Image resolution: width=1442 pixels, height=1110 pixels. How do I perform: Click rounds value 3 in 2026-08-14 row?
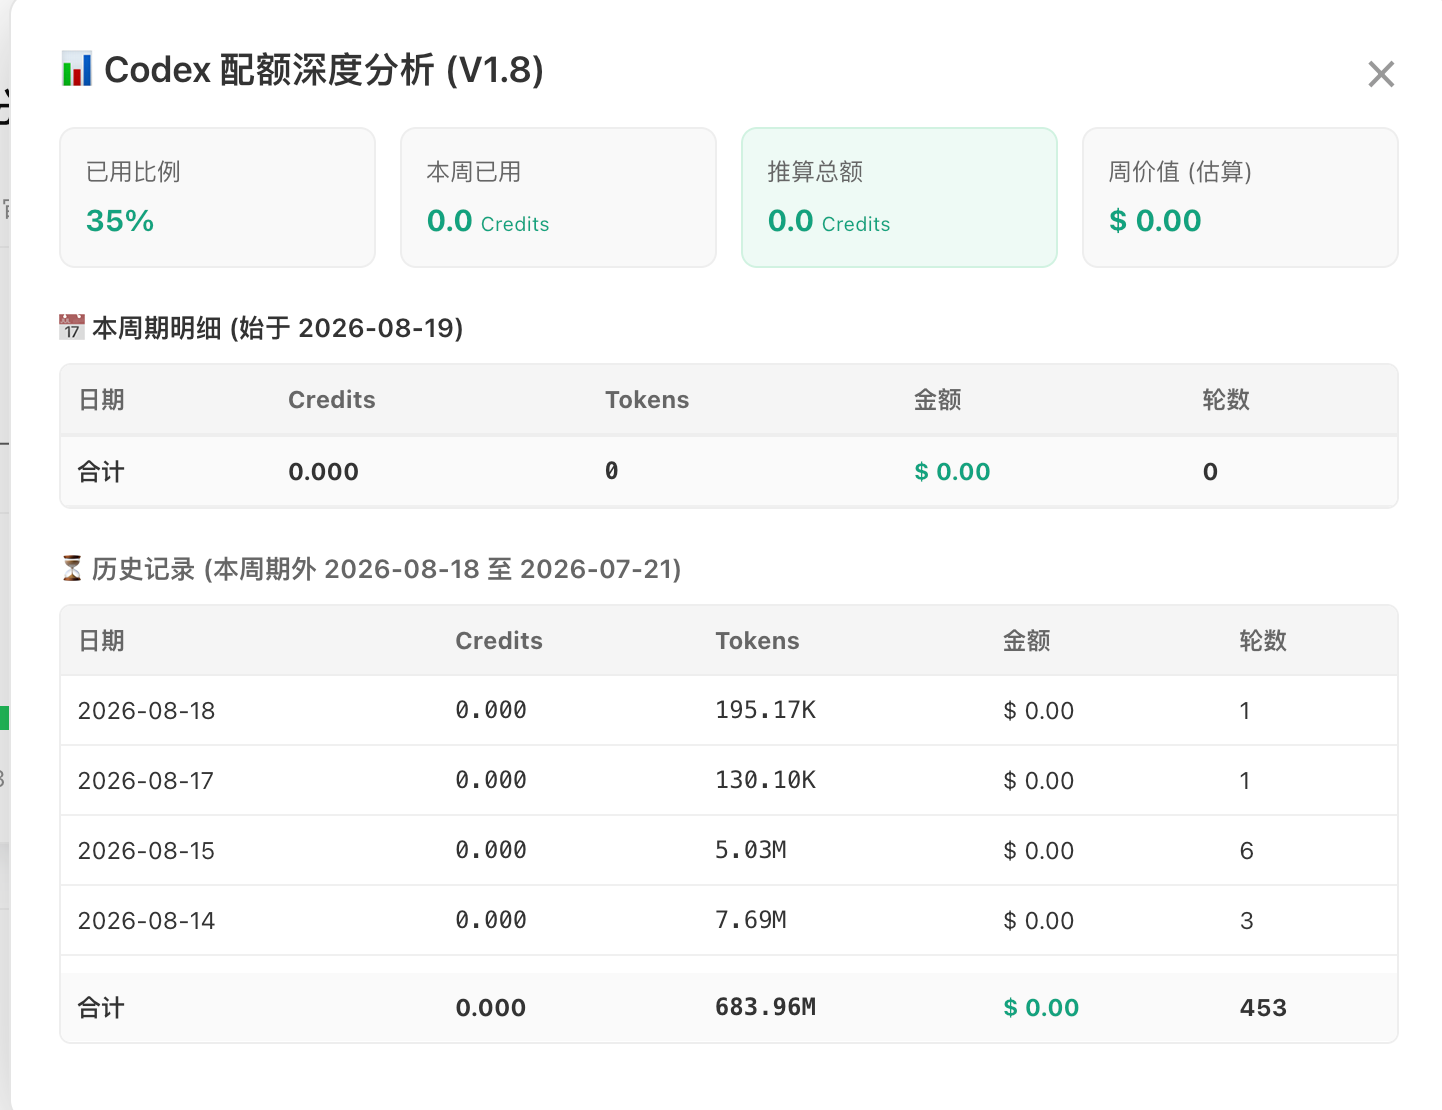(1247, 921)
